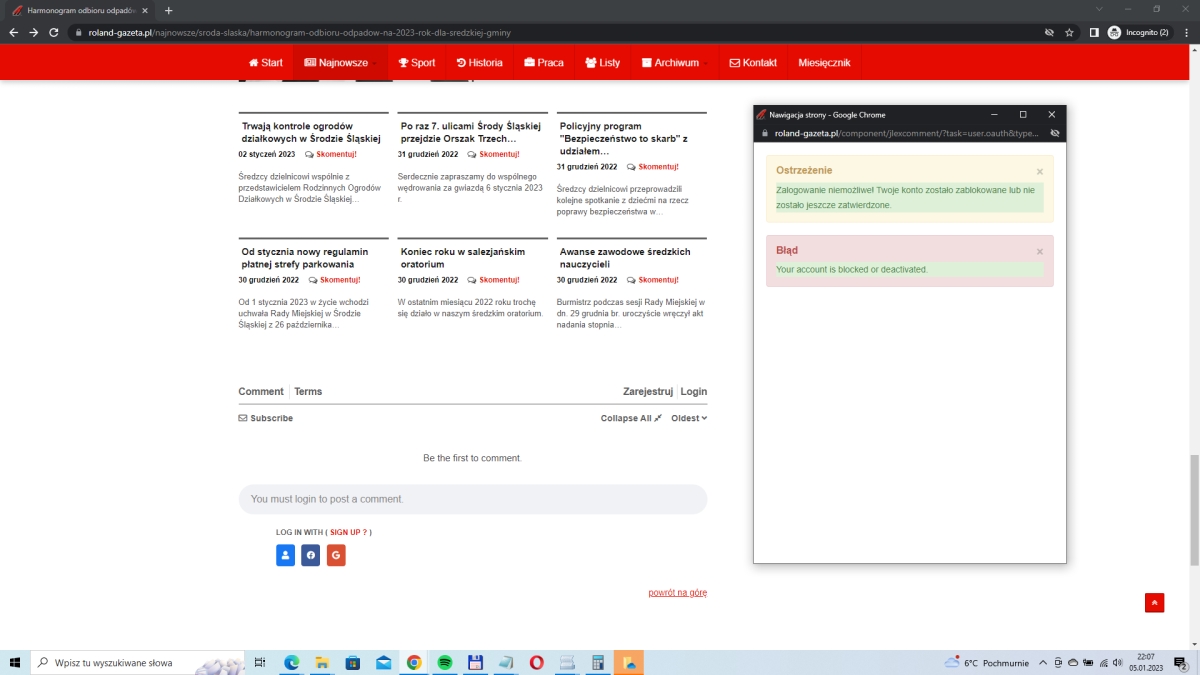The height and width of the screenshot is (675, 1200).
Task: Expand the Oldest sort dropdown
Action: (689, 418)
